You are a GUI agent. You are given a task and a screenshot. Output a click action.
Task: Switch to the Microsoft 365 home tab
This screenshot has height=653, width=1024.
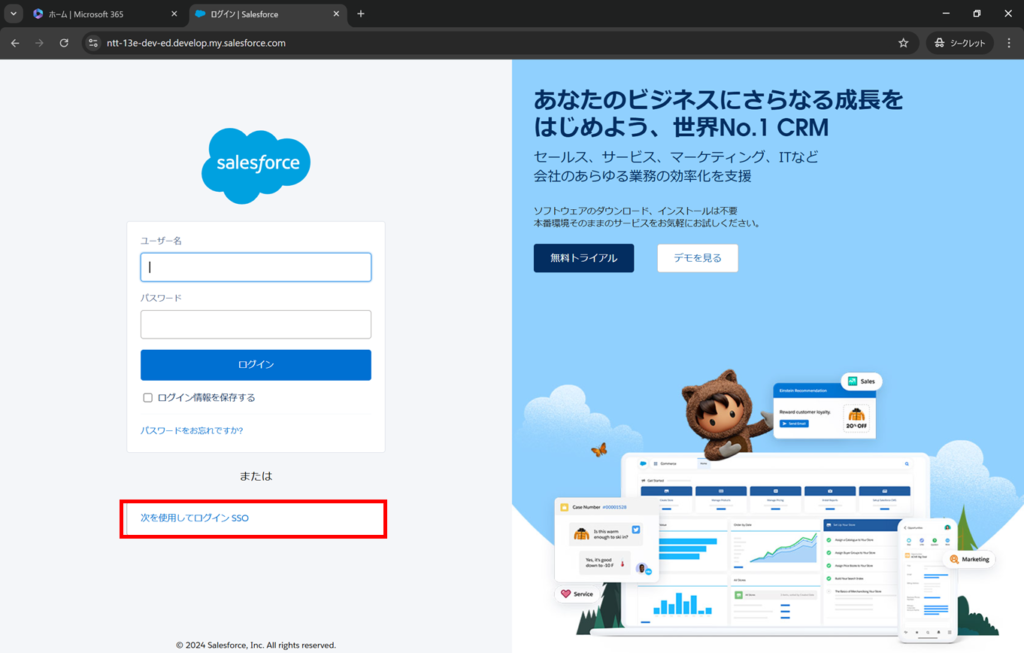click(98, 14)
